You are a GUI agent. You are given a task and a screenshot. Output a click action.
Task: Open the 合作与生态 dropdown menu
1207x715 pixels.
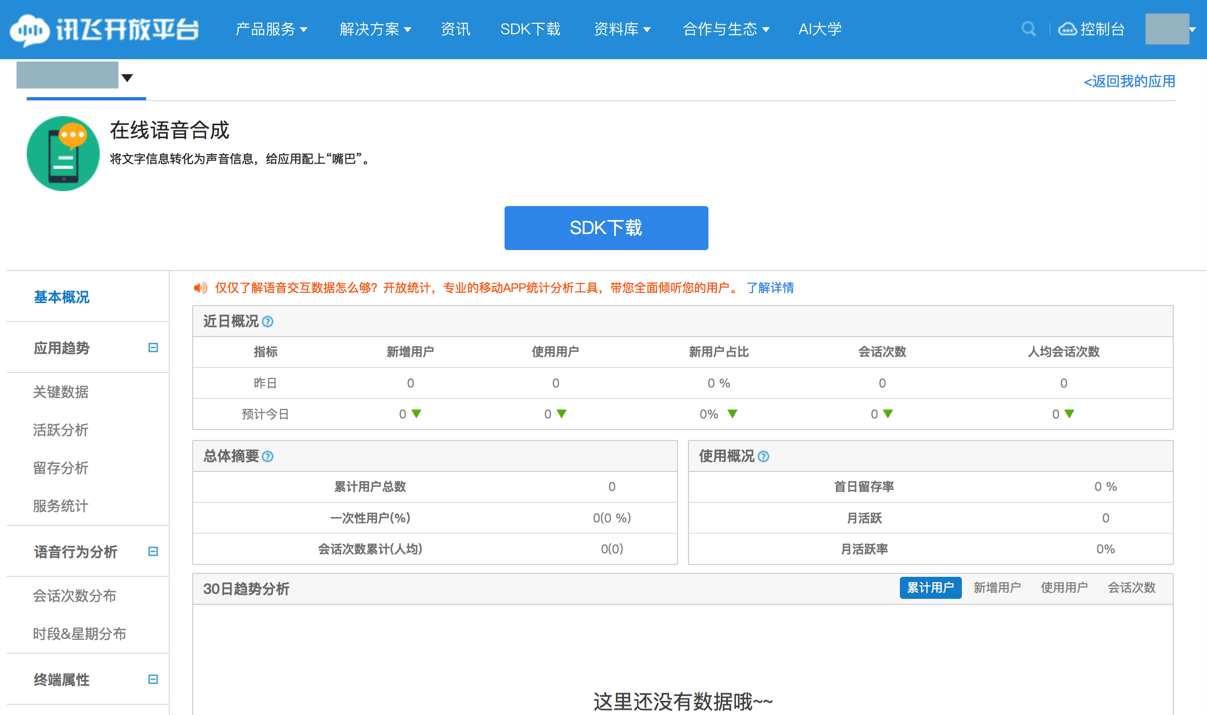(726, 29)
